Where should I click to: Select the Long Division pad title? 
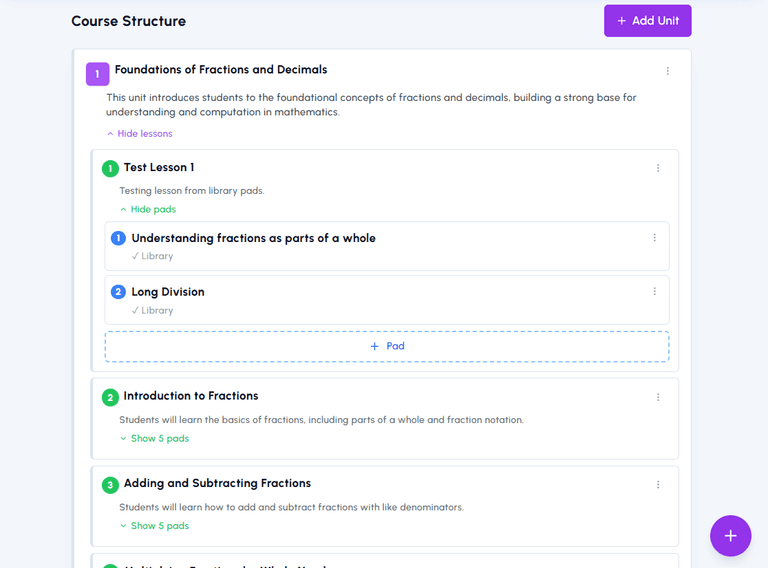[168, 292]
